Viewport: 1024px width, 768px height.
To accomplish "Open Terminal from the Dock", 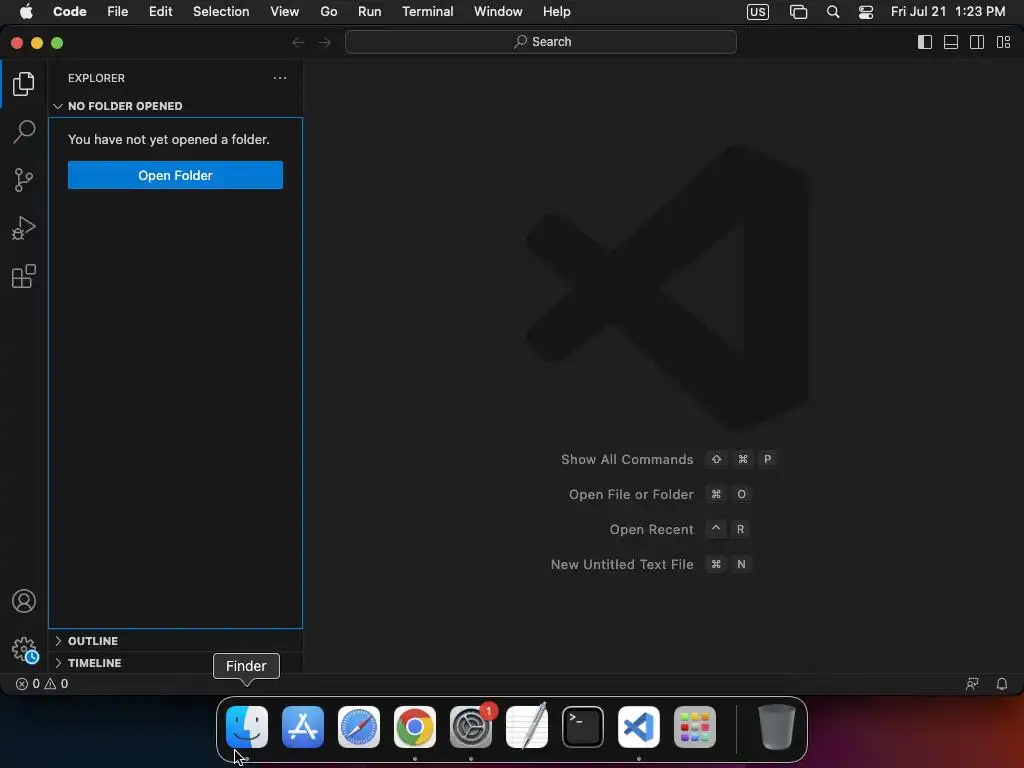I will pos(583,727).
